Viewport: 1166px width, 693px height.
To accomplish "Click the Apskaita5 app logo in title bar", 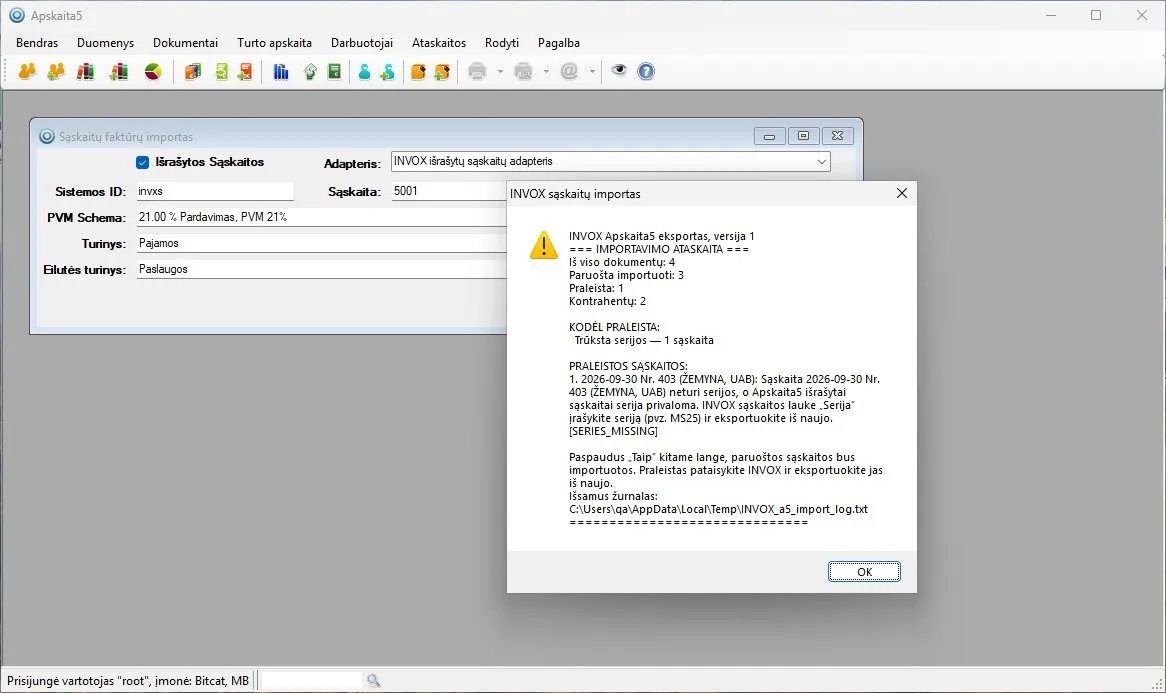I will [x=16, y=15].
